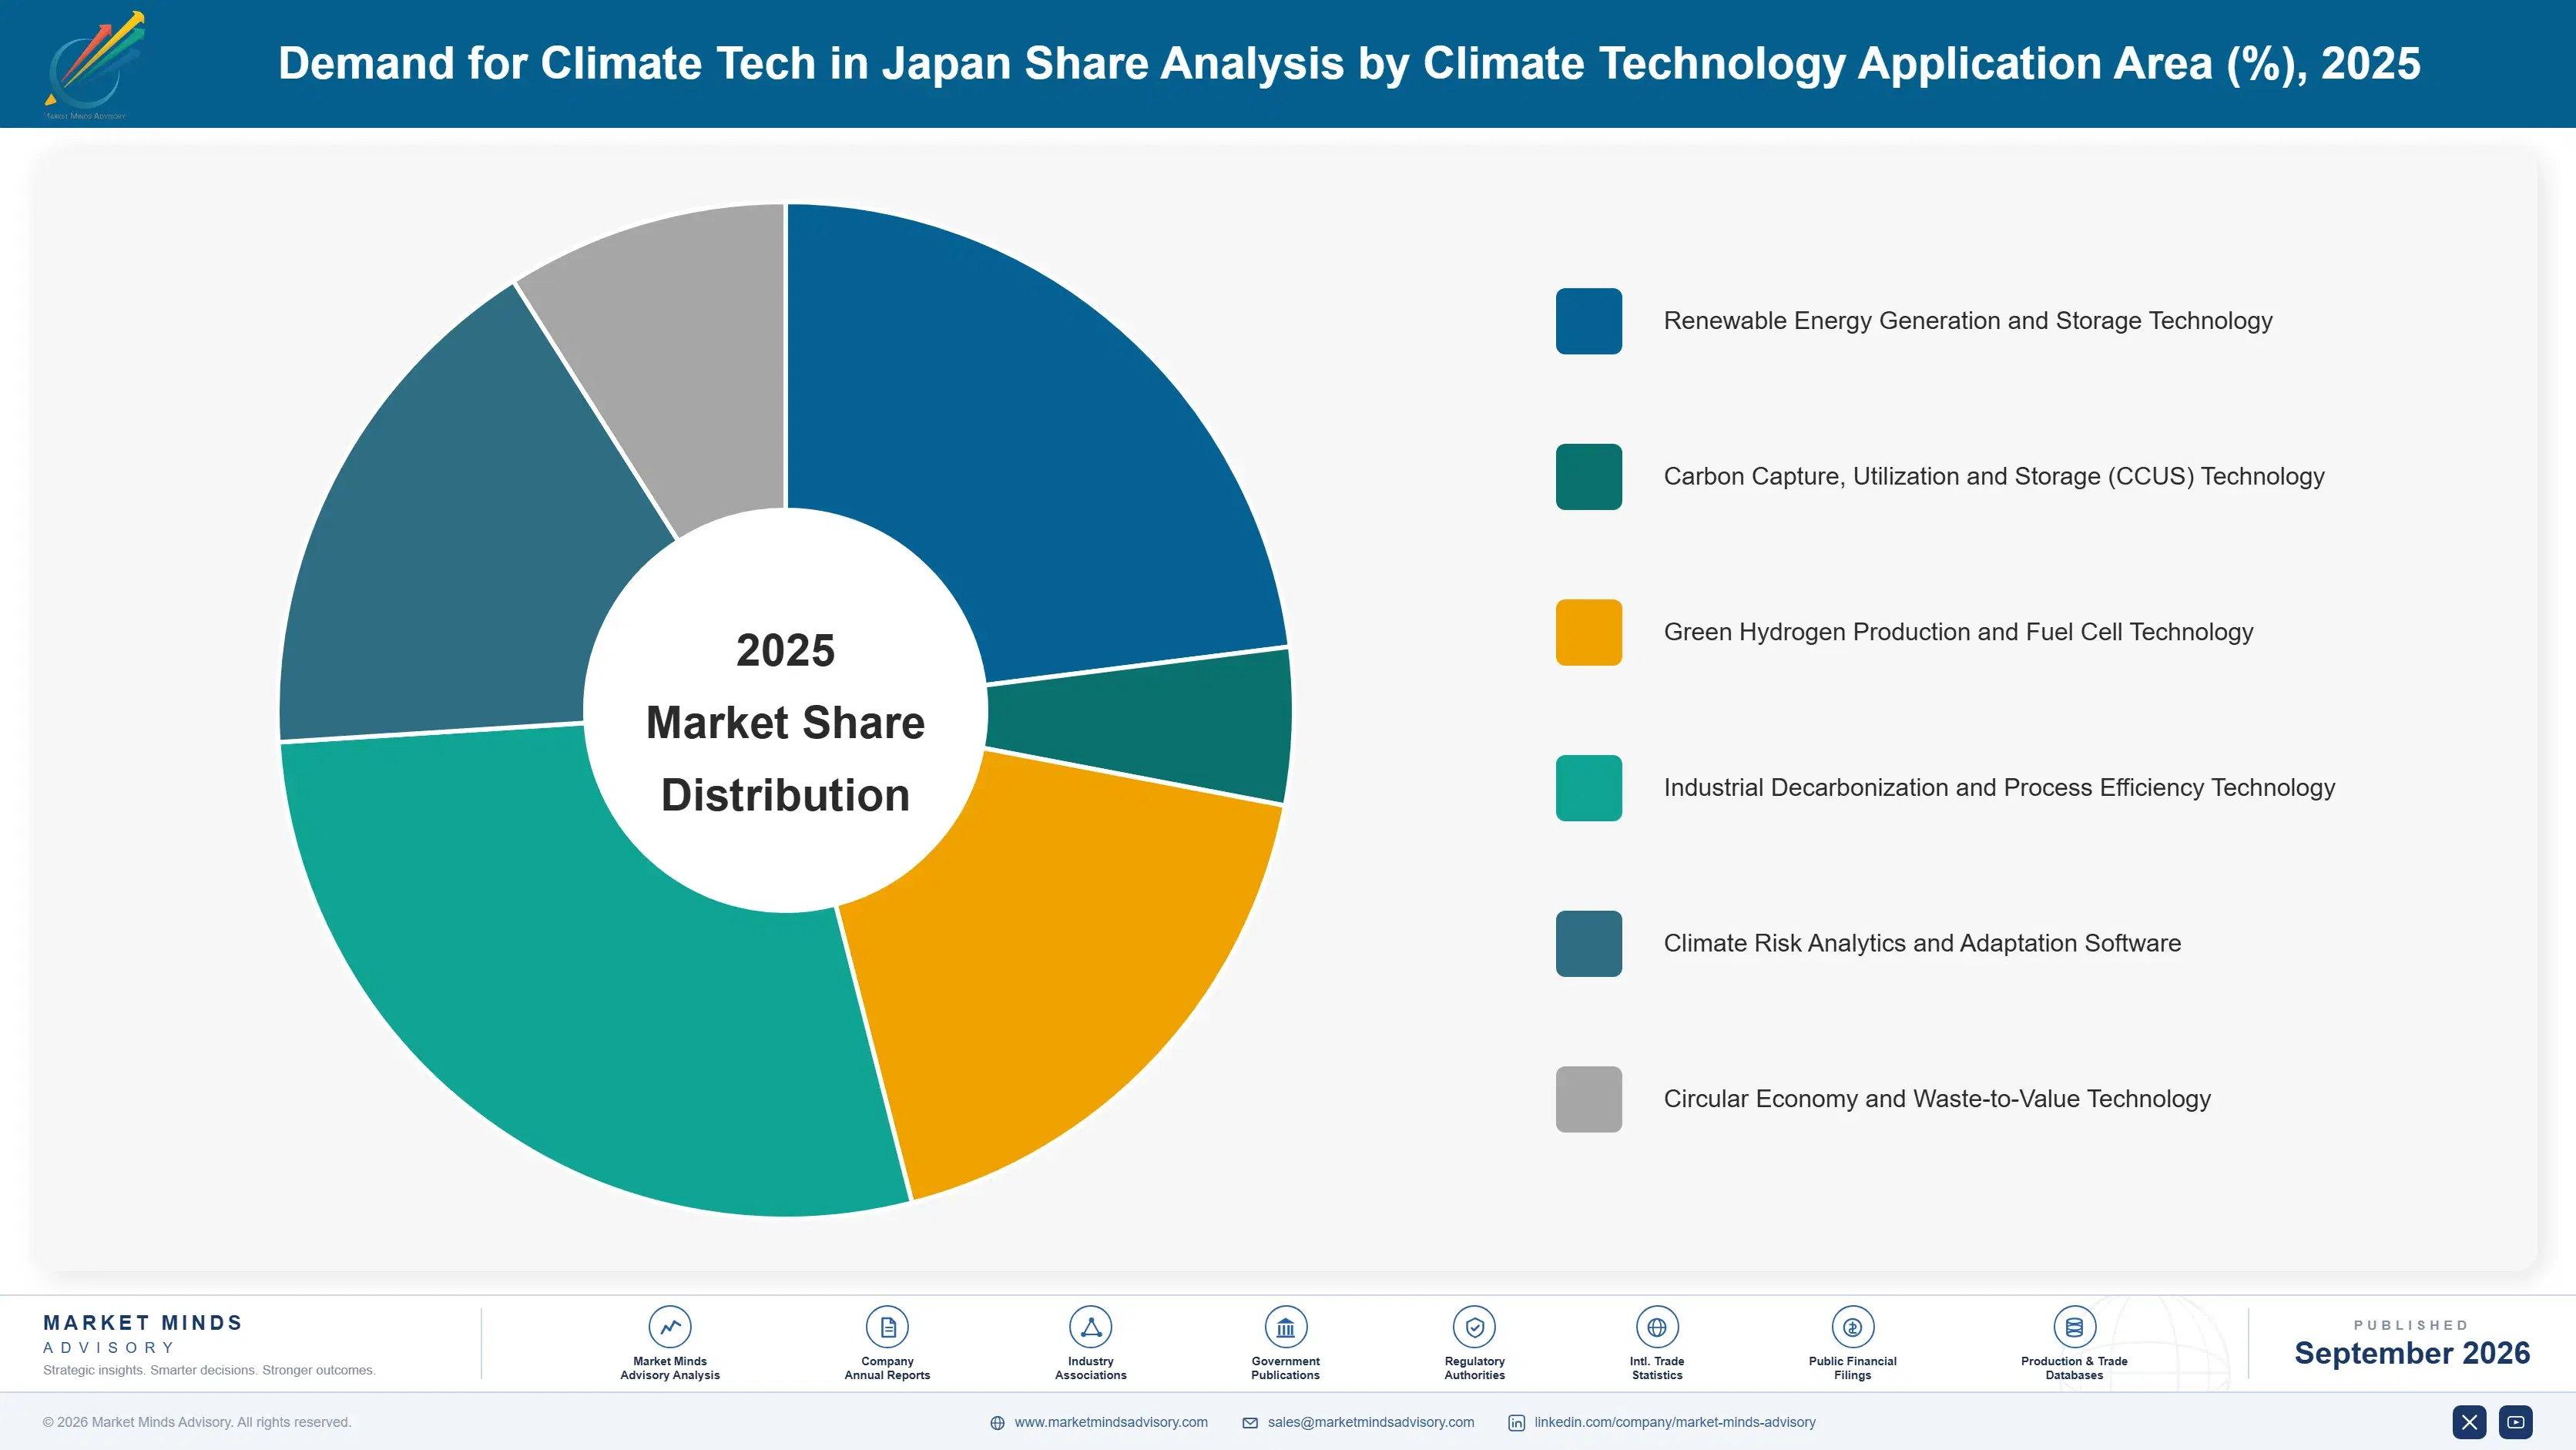This screenshot has height=1450, width=2576.
Task: Click 'Industrial Decarbonization and Process Efficiency Technology' label
Action: tap(1999, 788)
